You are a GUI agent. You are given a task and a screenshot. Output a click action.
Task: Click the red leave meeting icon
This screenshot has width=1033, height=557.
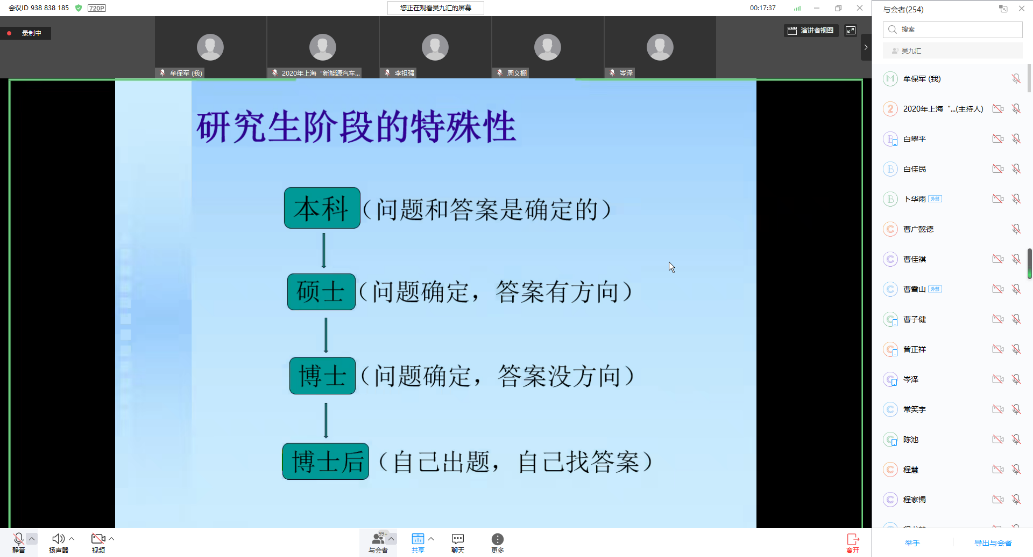coord(852,539)
